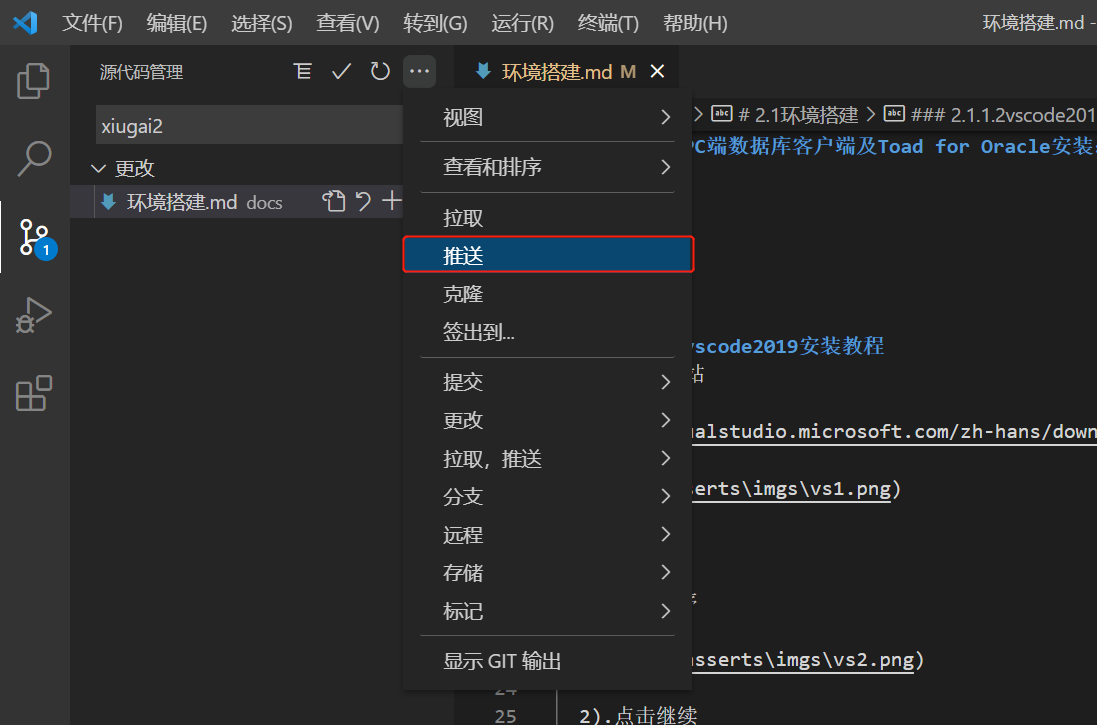Open the Extensions view icon
The image size is (1097, 725).
(x=34, y=393)
